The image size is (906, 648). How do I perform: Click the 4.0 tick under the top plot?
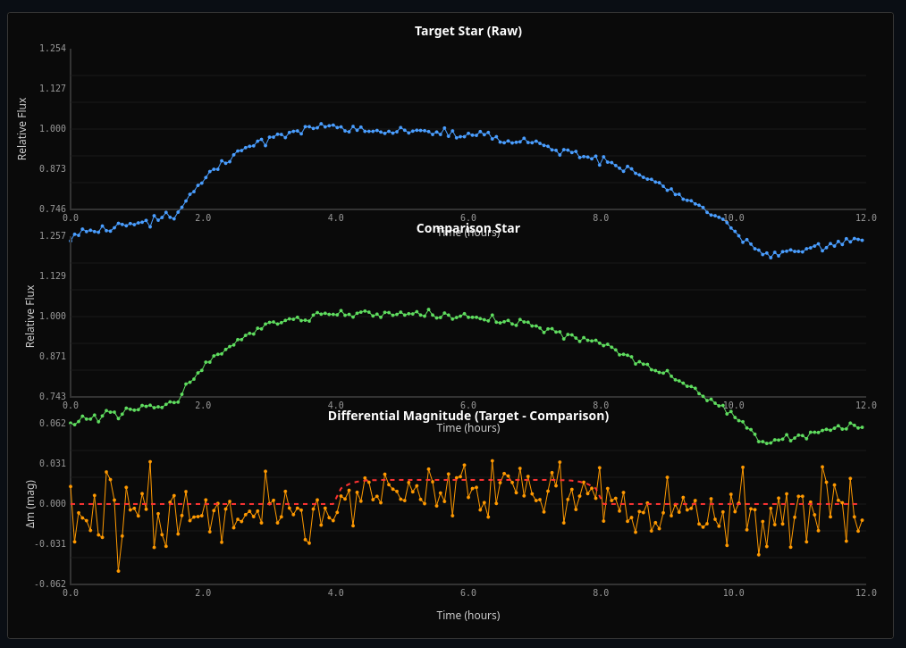point(336,215)
